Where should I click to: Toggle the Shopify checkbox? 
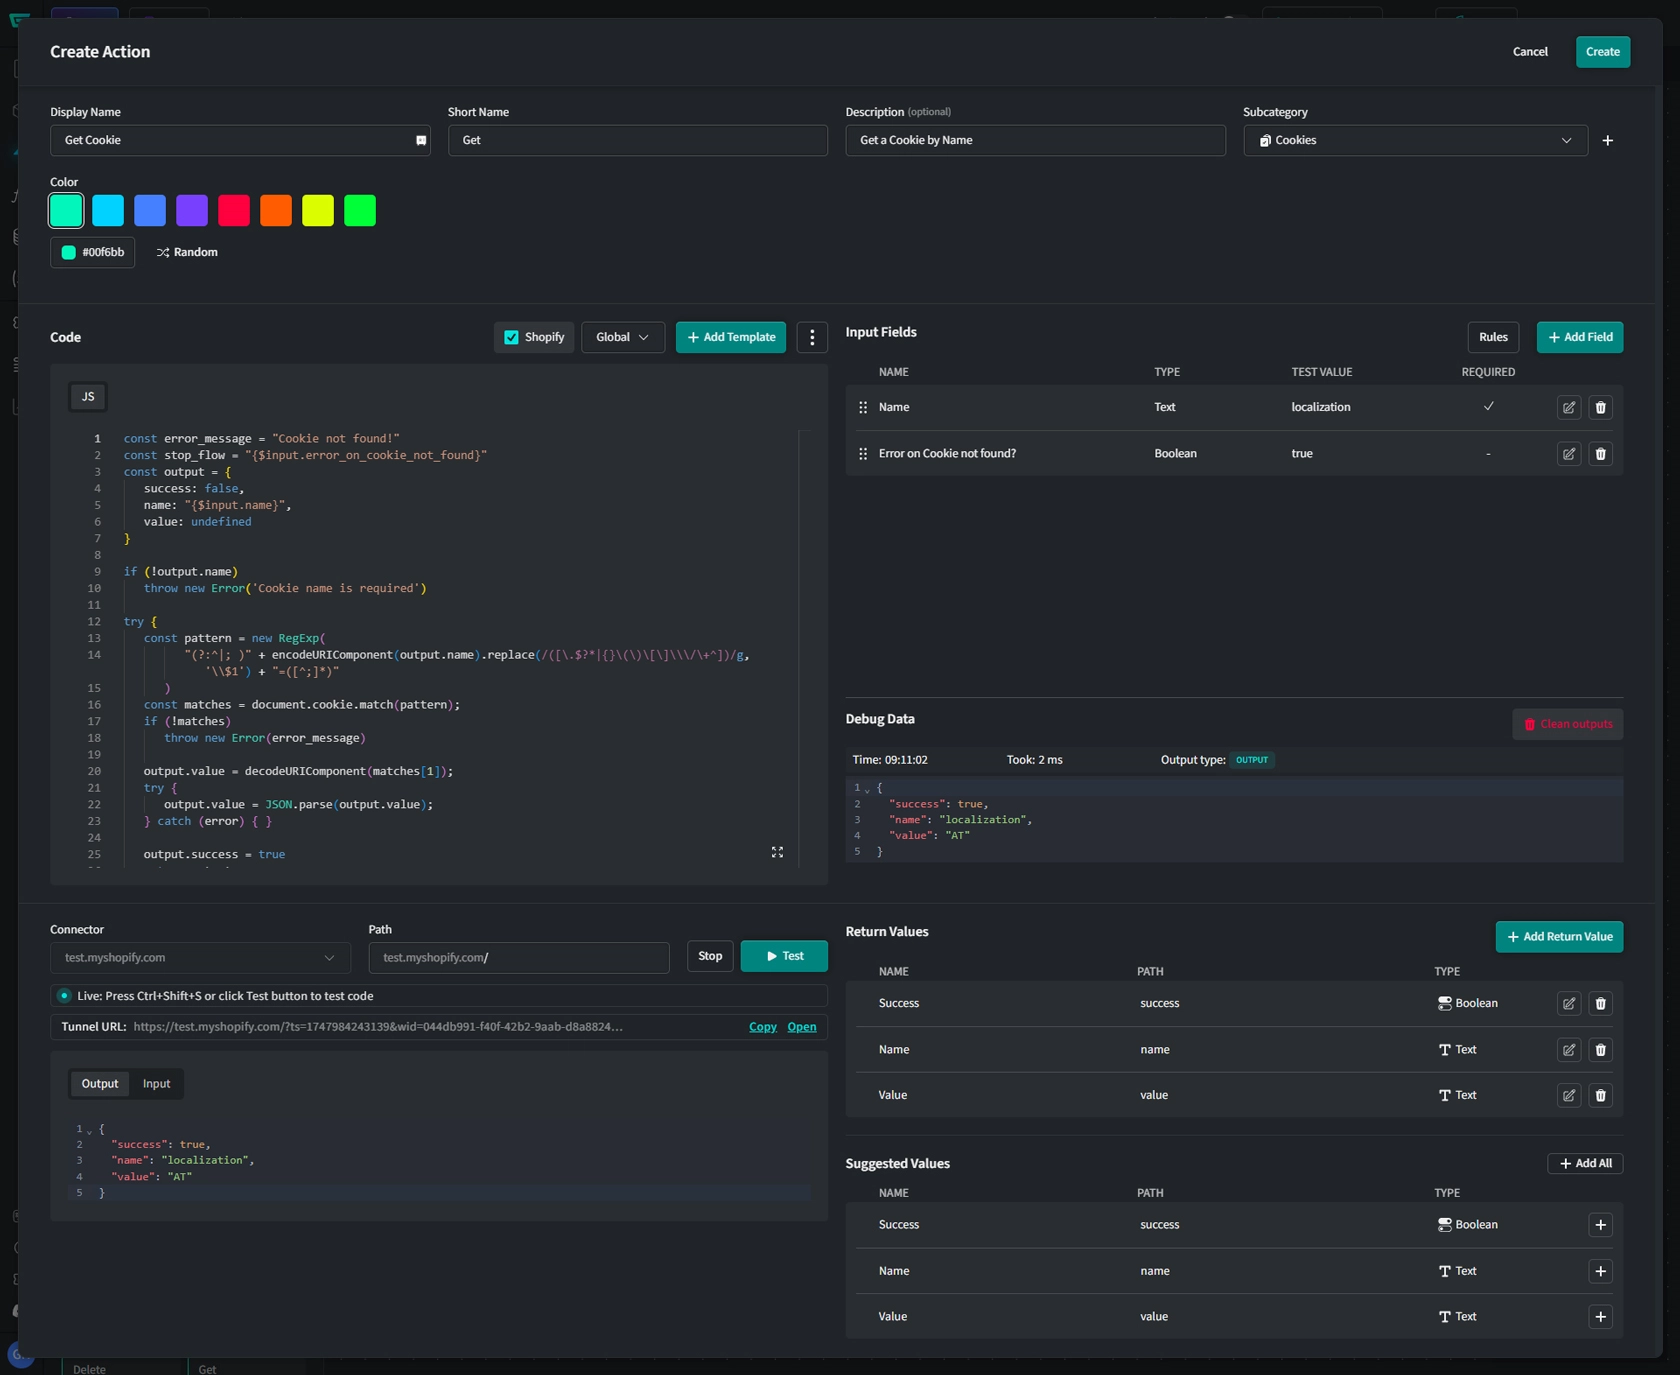pos(511,337)
